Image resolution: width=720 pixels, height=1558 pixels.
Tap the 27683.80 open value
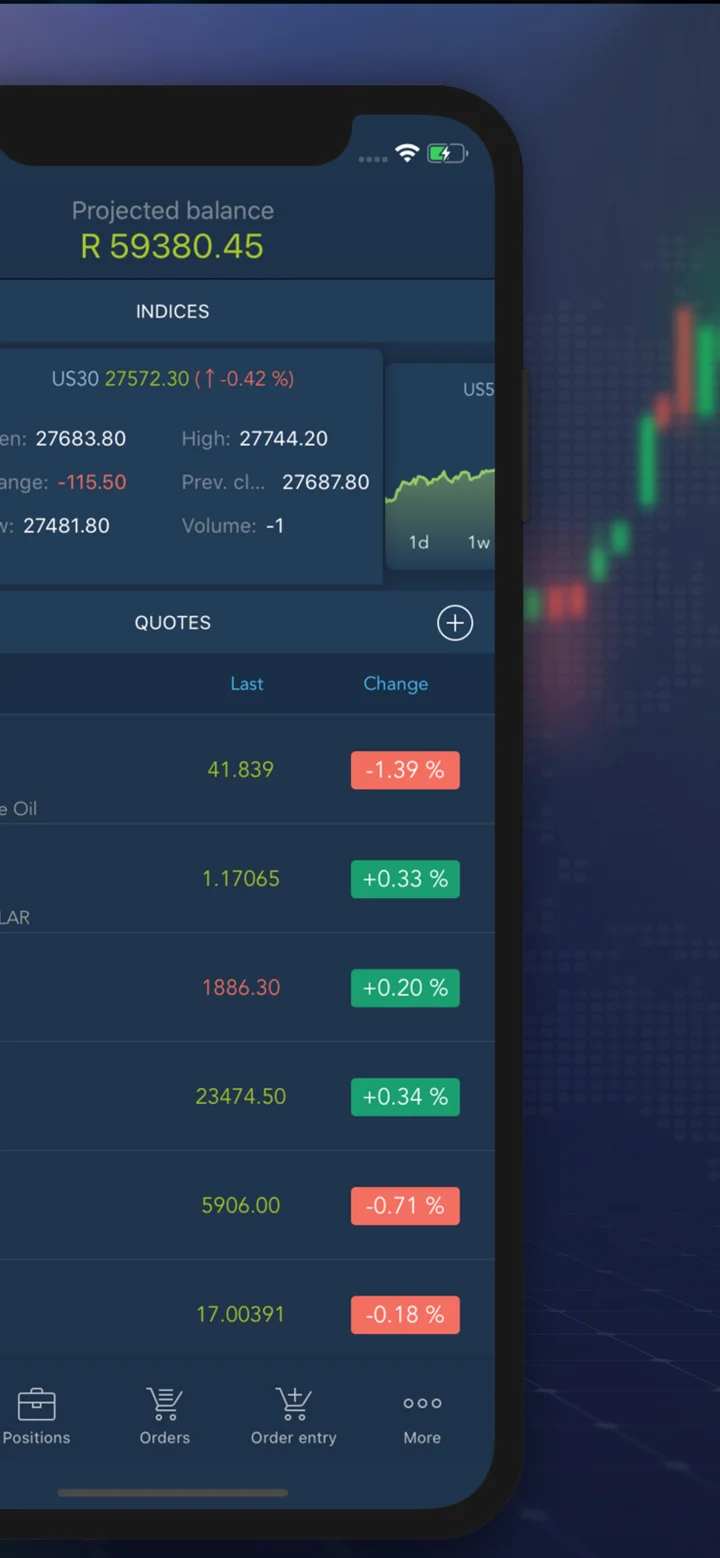[x=81, y=439]
